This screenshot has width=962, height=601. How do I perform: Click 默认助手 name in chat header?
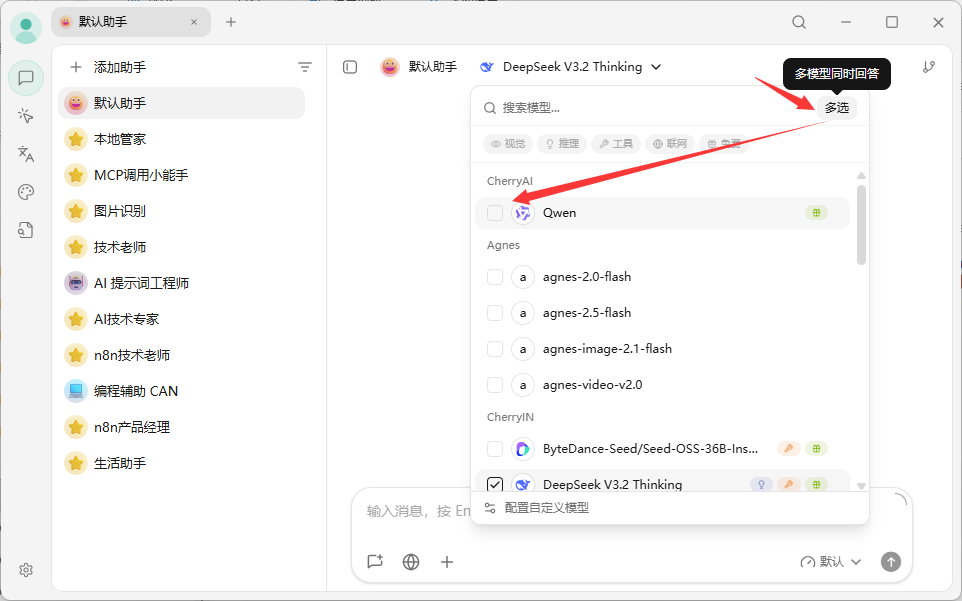pos(433,67)
